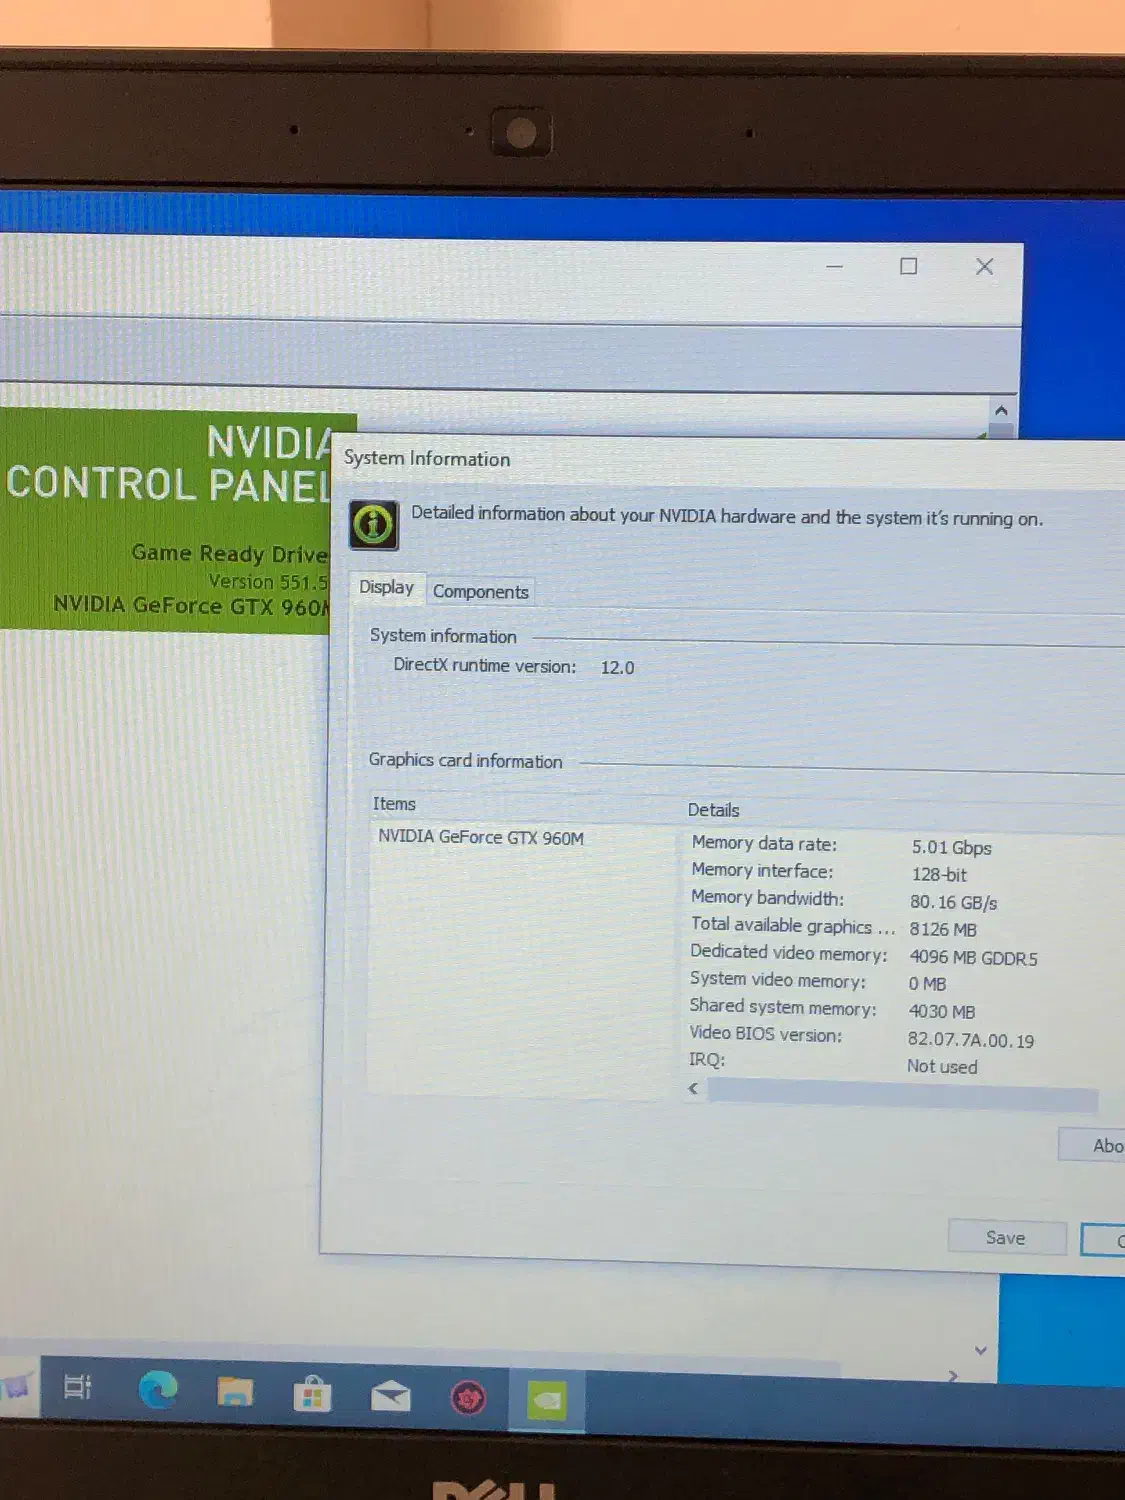Click the Memory bandwidth value 80.16 GB/s
Viewport: 1125px width, 1500px height.
click(953, 902)
